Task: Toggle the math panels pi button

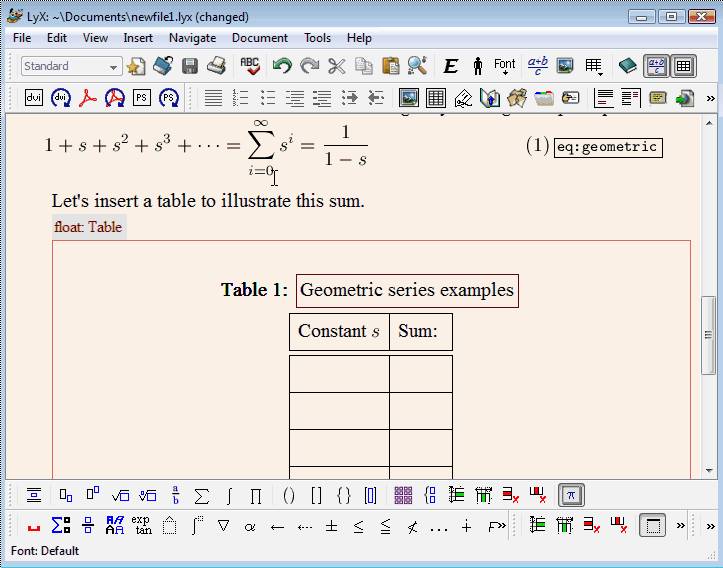Action: tap(571, 495)
